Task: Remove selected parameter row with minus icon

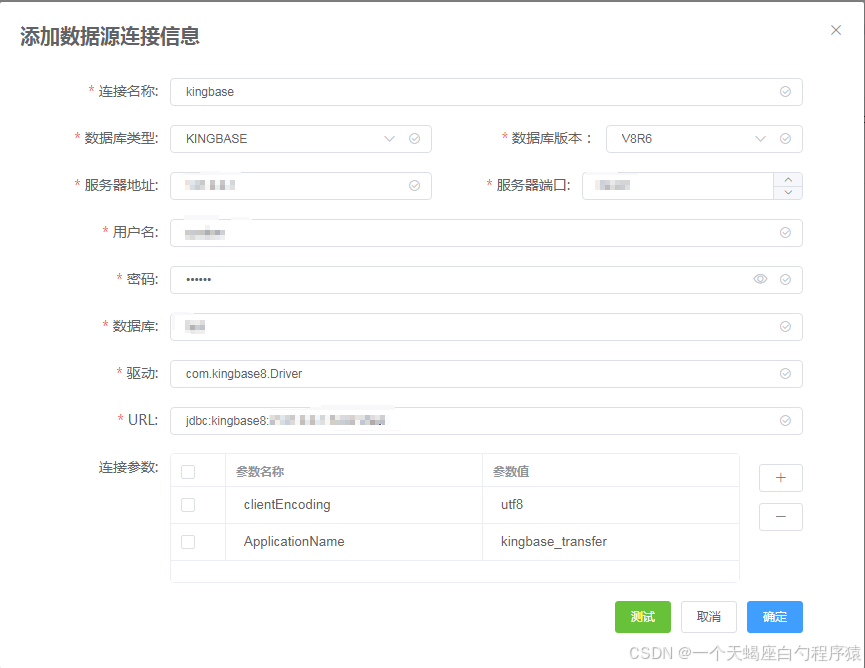Action: (780, 517)
